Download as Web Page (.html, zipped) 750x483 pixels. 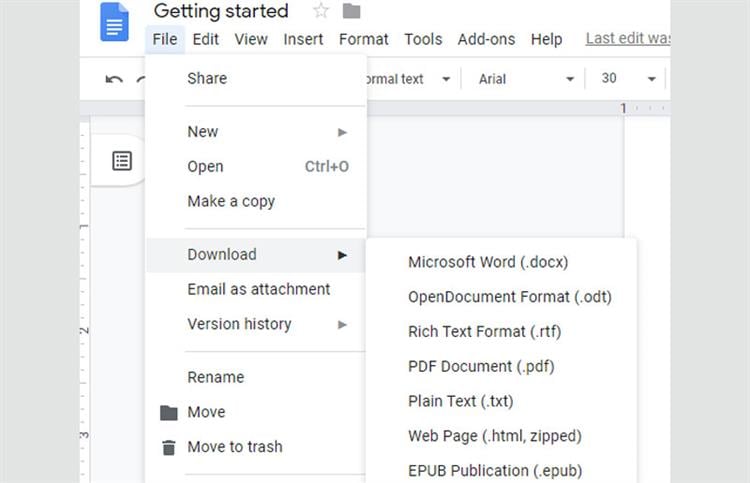pos(502,436)
